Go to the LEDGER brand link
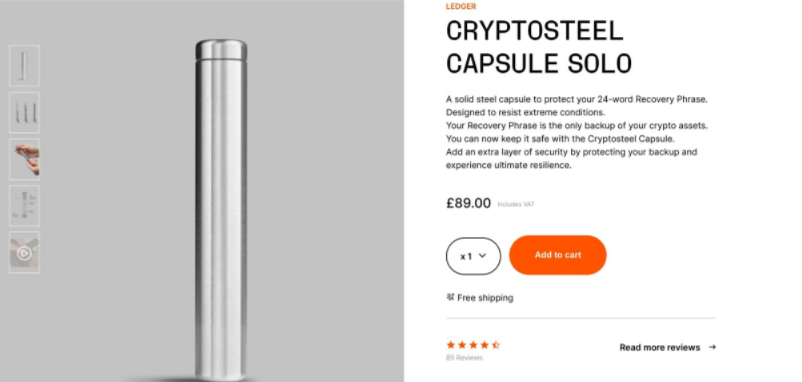The image size is (802, 382). coord(461,6)
